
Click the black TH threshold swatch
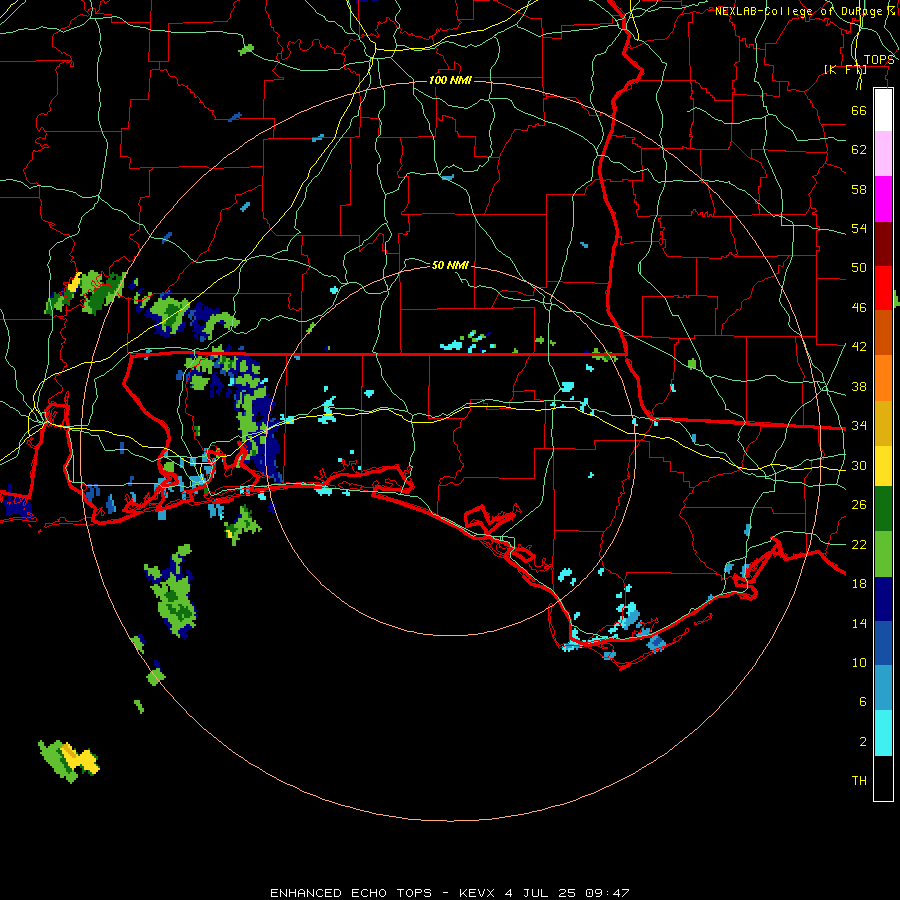tap(883, 778)
